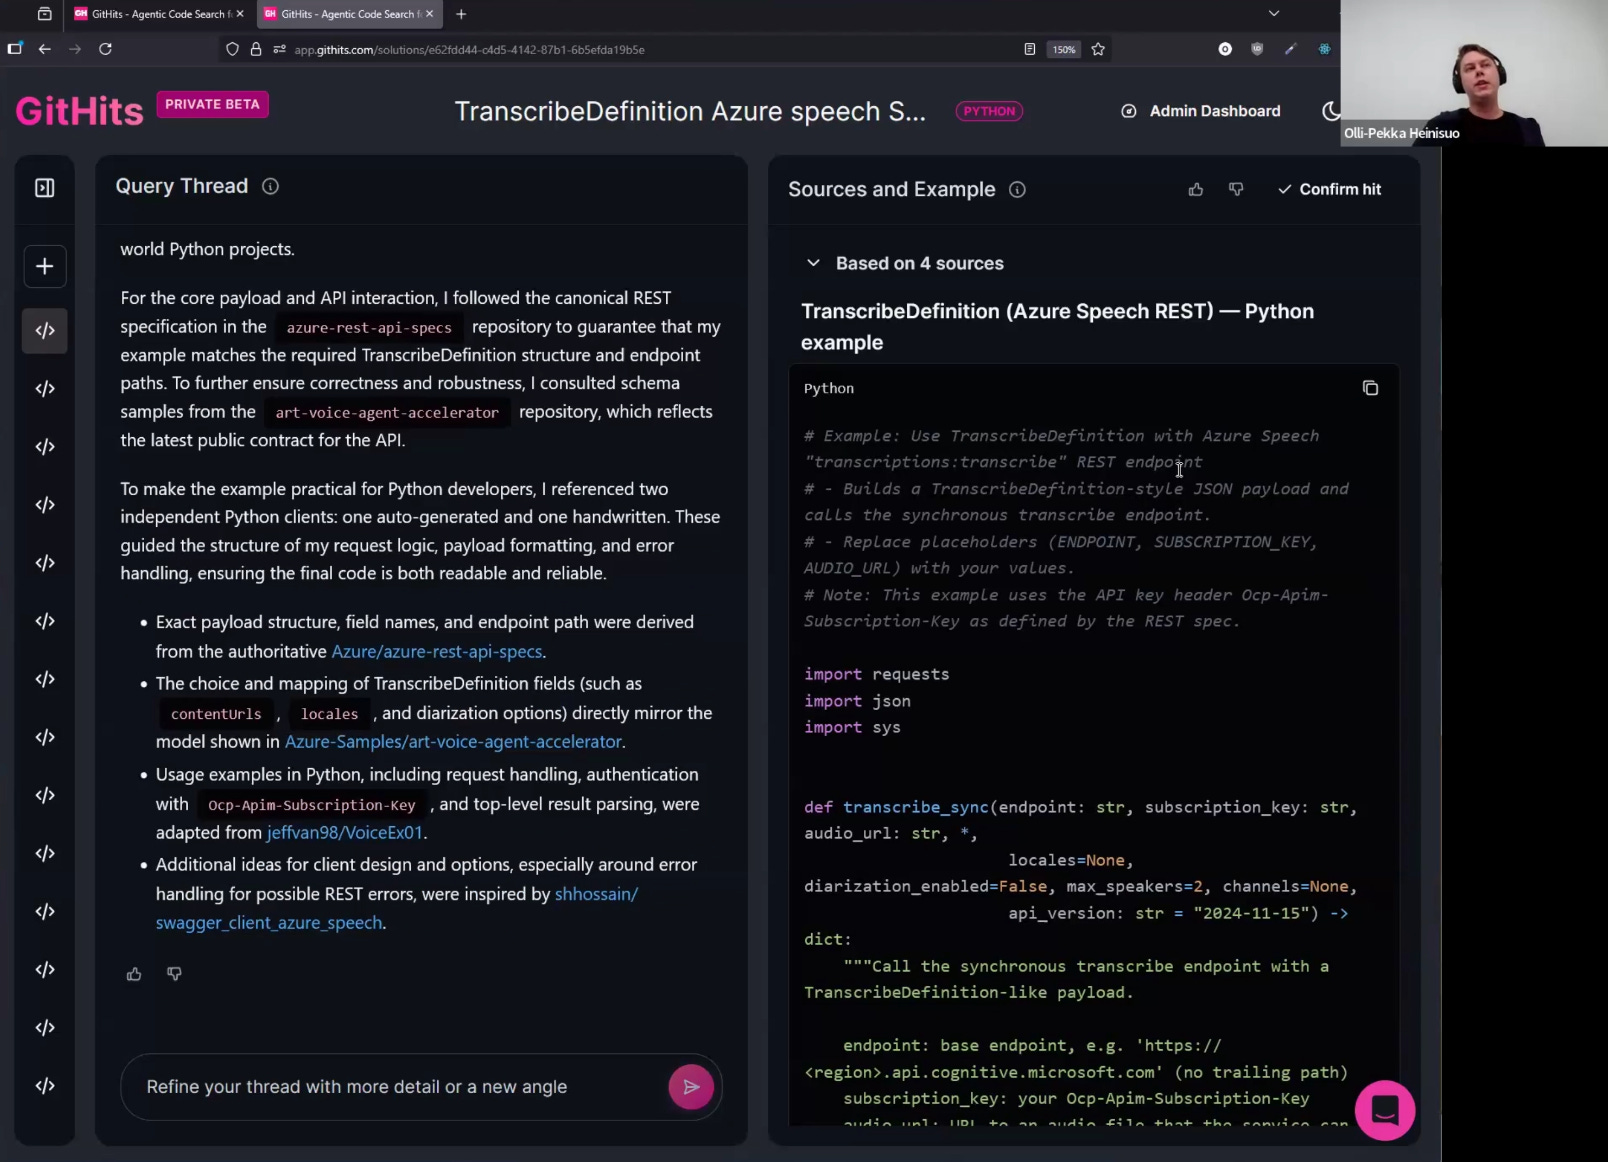The height and width of the screenshot is (1162, 1608).
Task: Open browser sidebar icon left of back
Action: click(x=15, y=49)
